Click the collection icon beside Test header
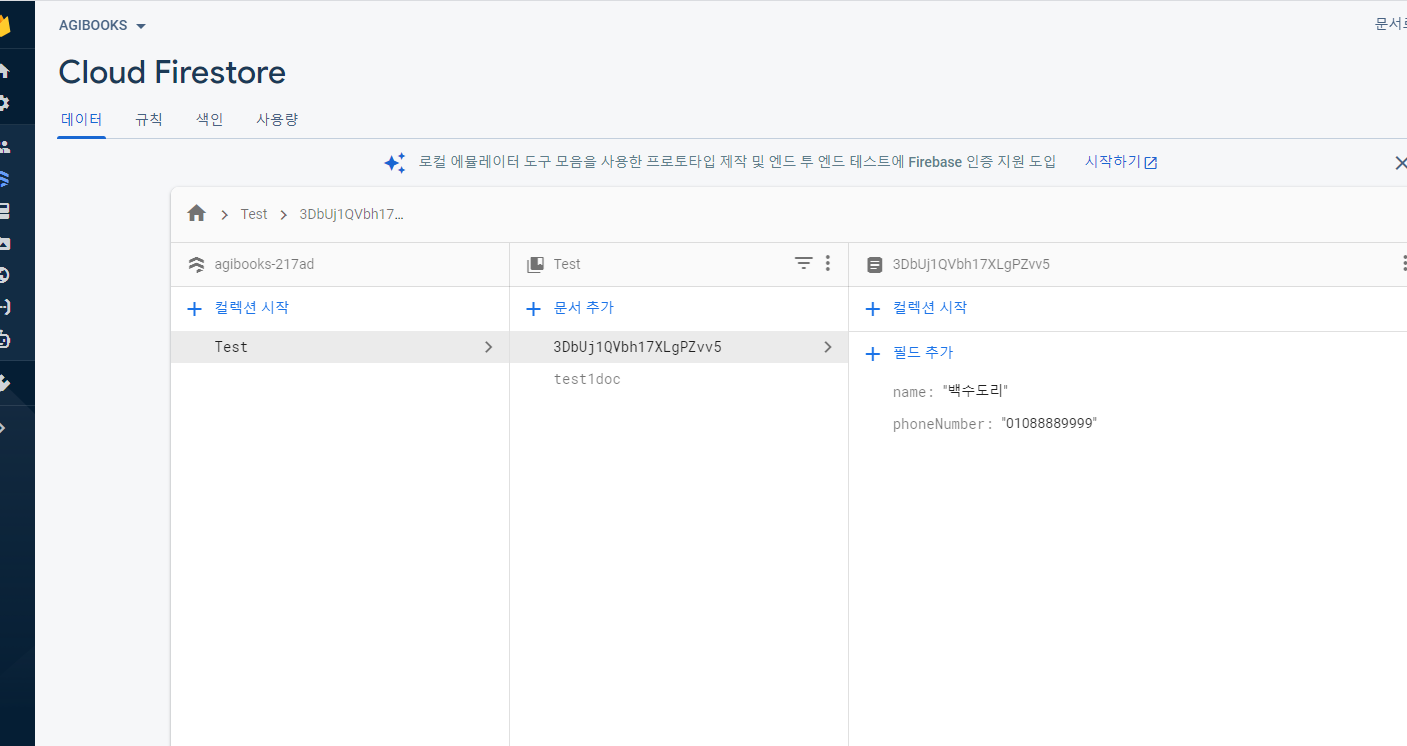This screenshot has width=1407, height=746. point(535,265)
